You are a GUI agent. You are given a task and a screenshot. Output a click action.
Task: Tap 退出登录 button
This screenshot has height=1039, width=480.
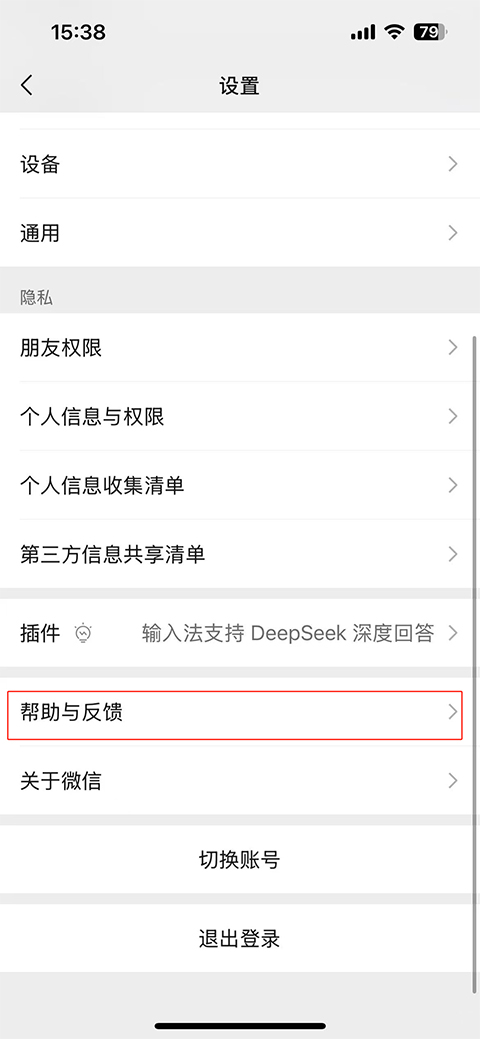[240, 938]
